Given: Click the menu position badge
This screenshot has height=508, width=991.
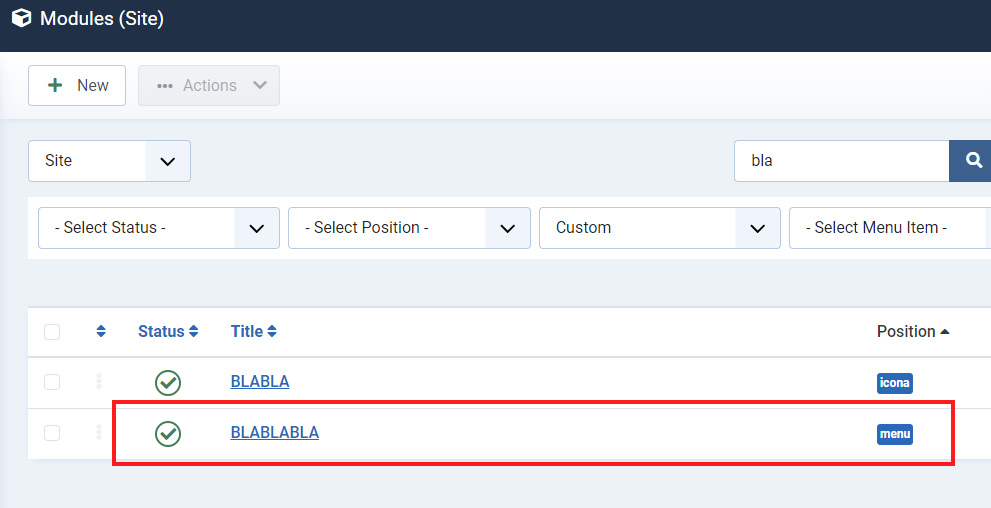Looking at the screenshot, I should pos(895,434).
